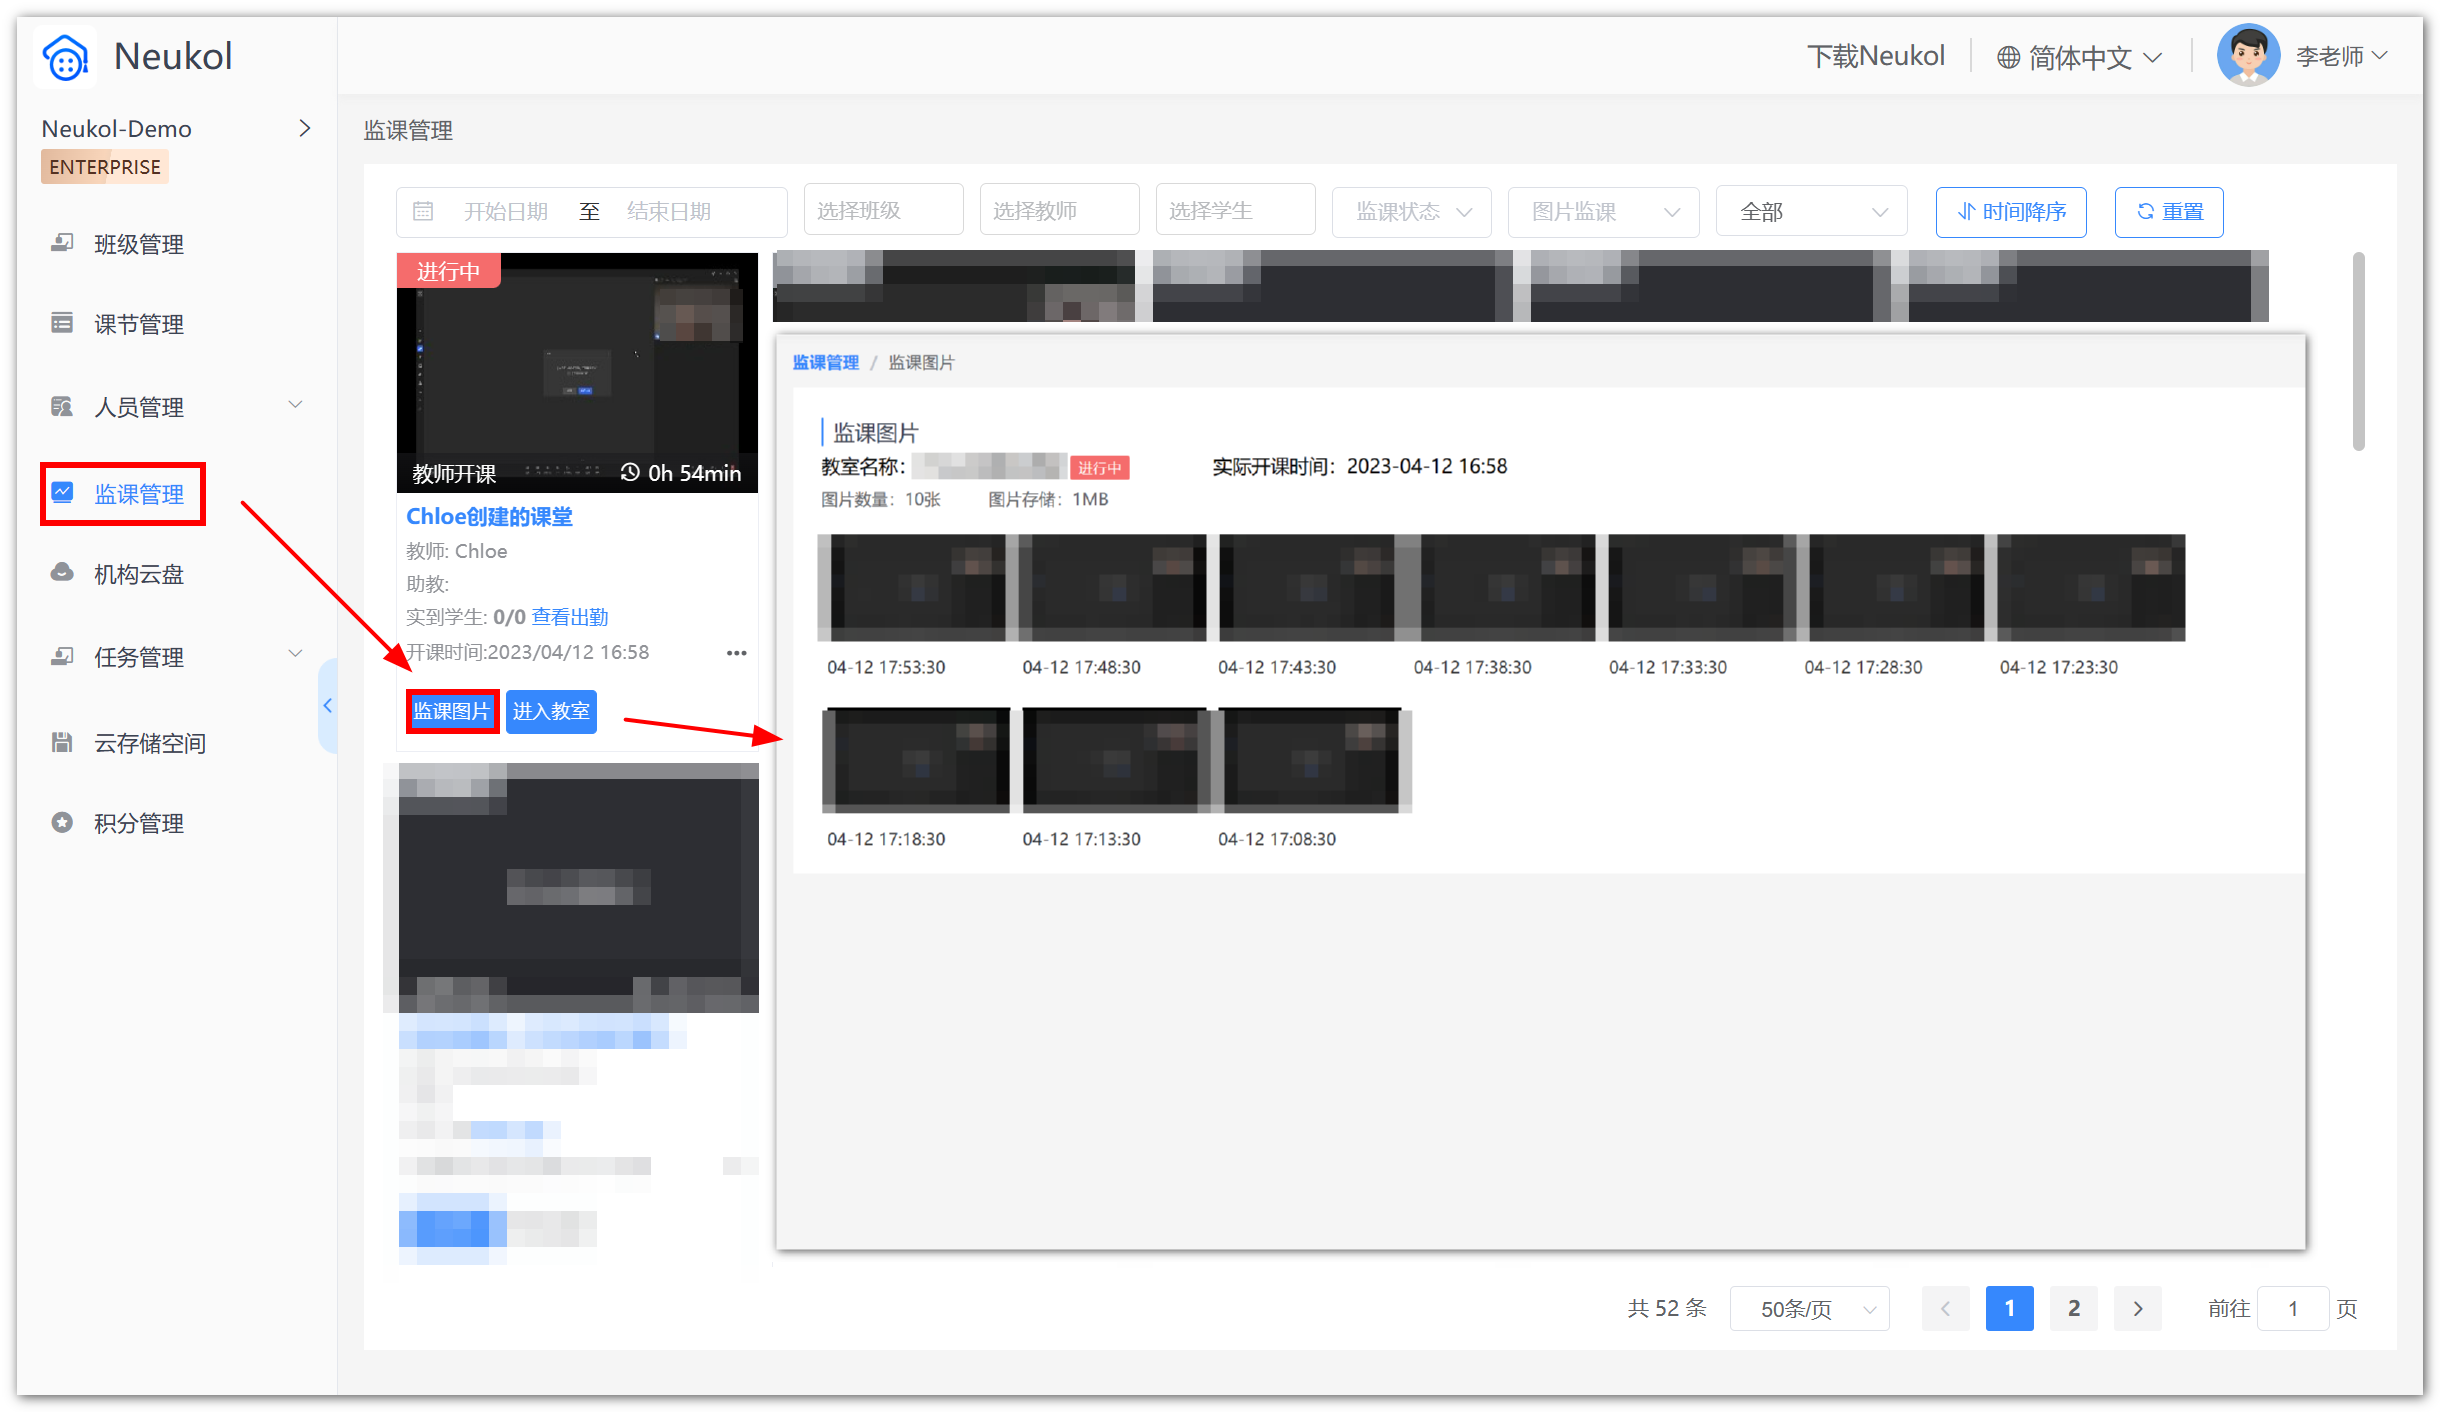Open 课节管理 in the sidebar

pyautogui.click(x=138, y=324)
